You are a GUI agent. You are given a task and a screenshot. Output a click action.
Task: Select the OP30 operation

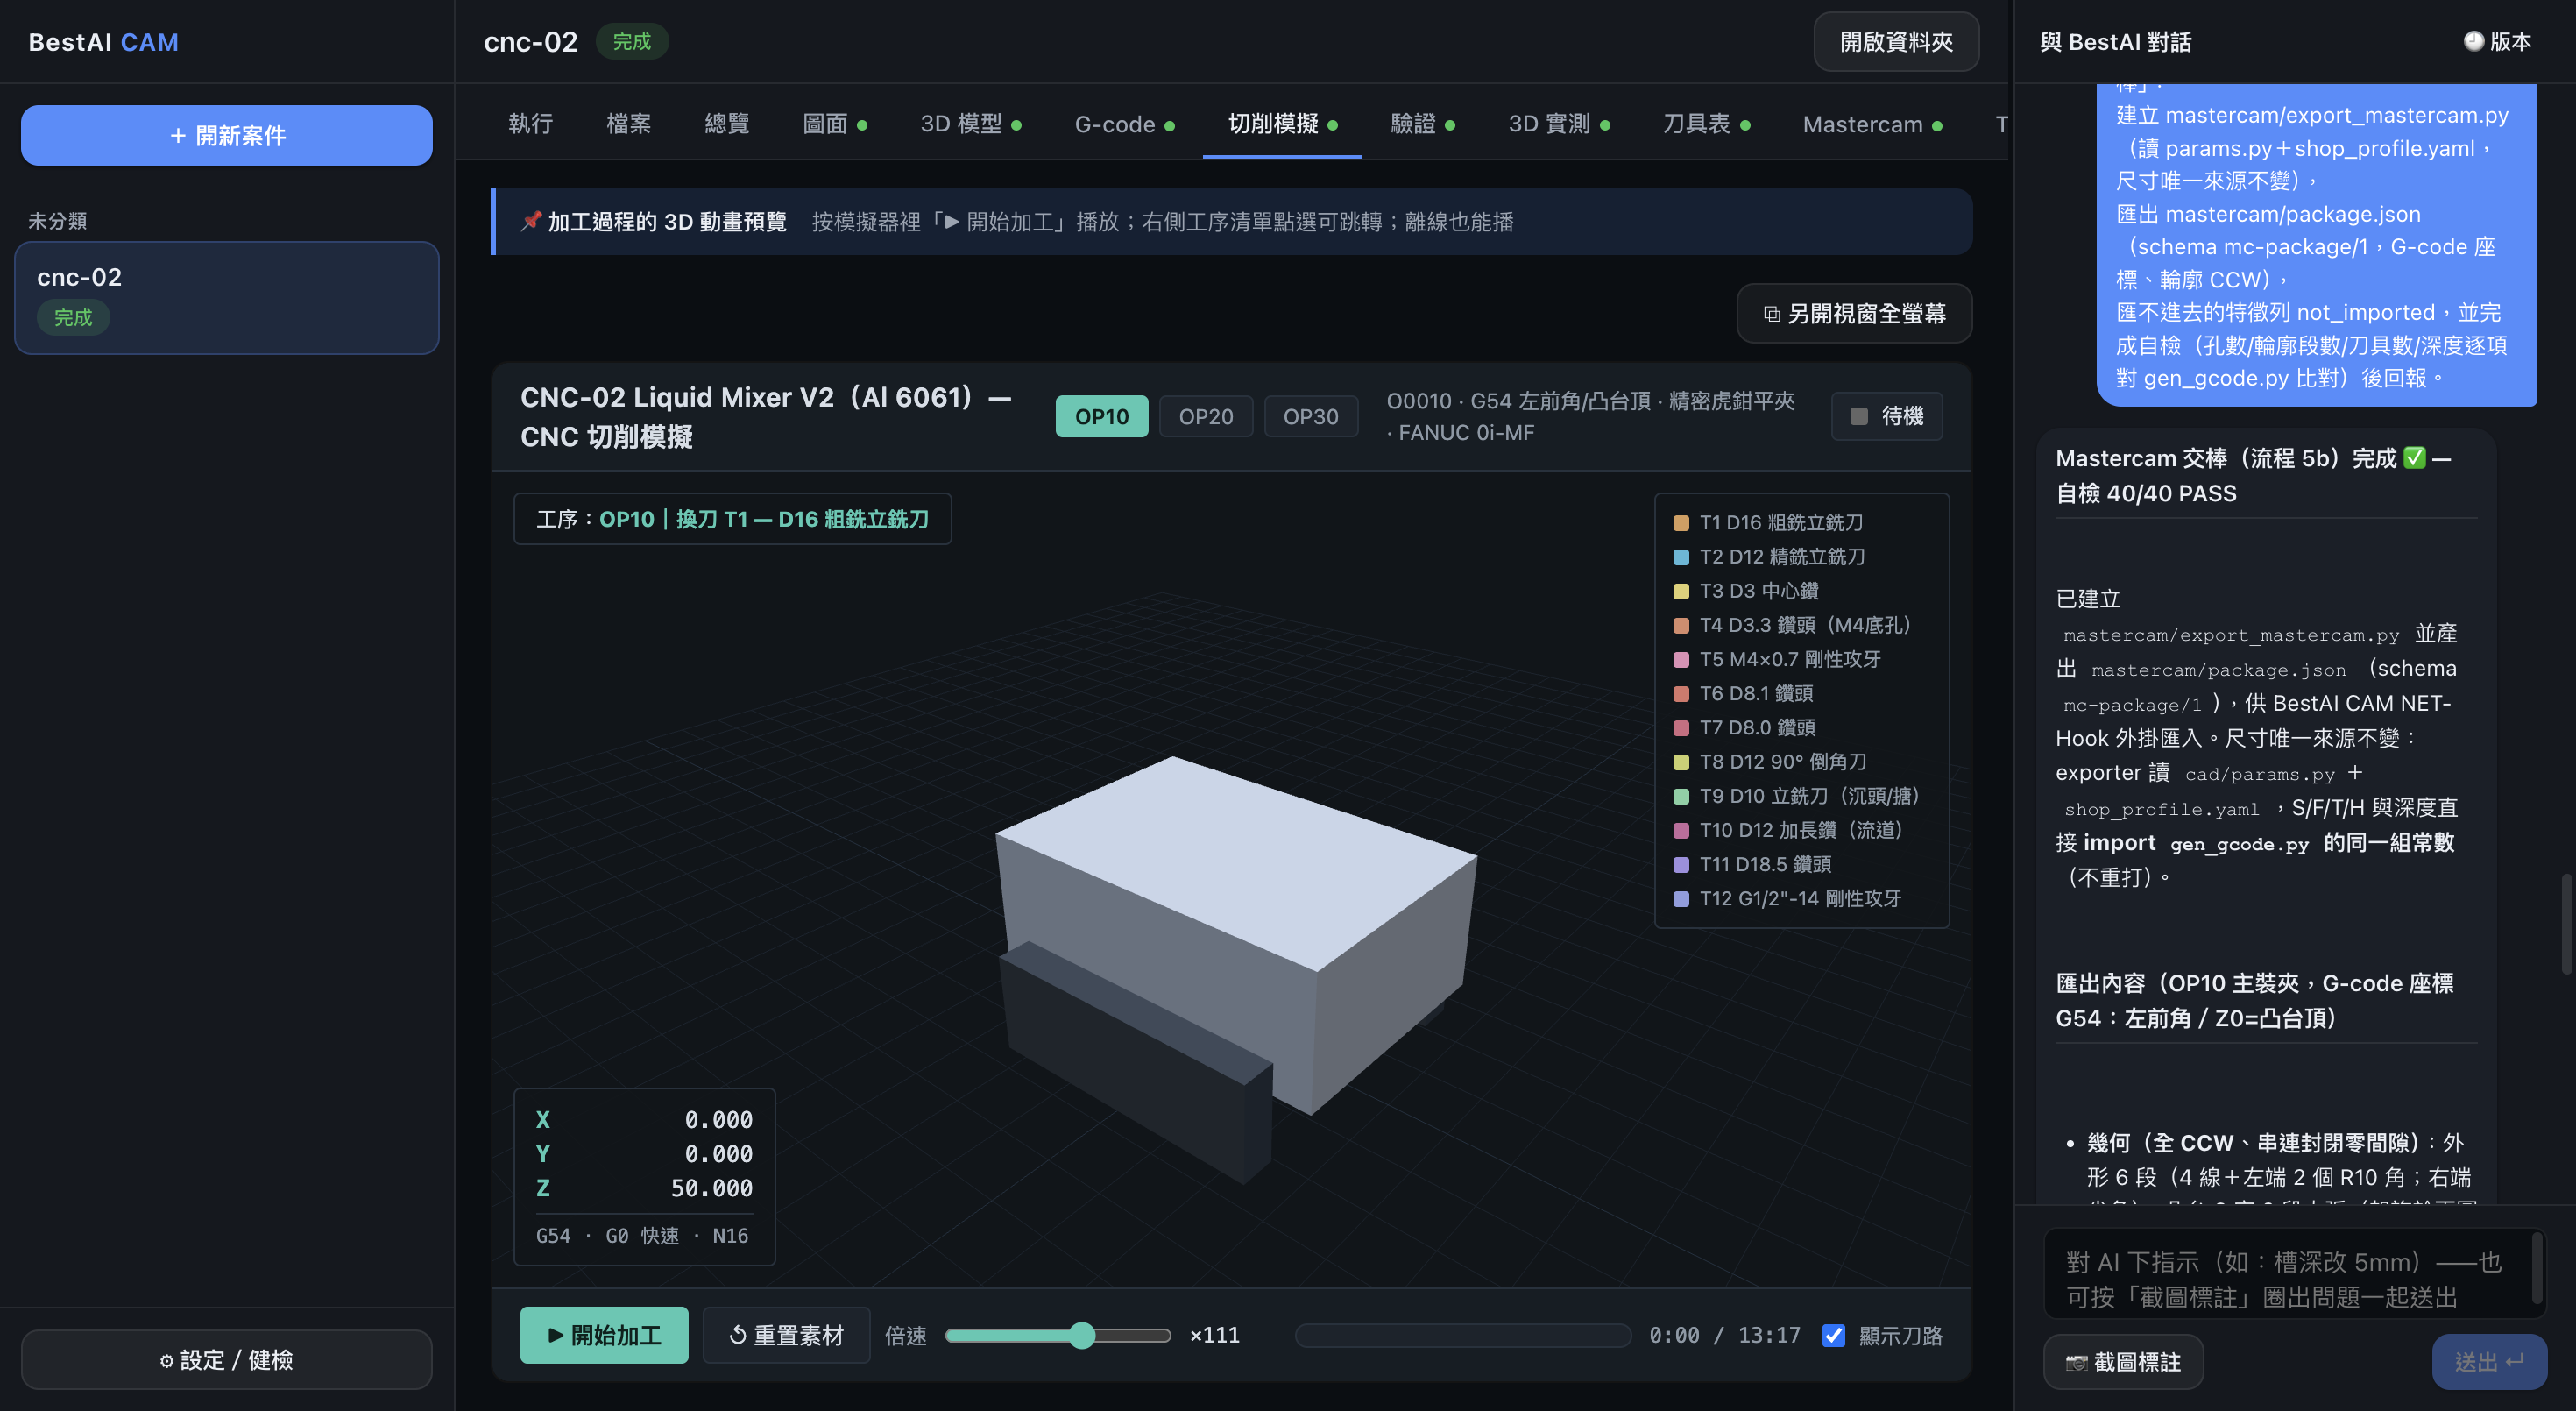pyautogui.click(x=1310, y=416)
